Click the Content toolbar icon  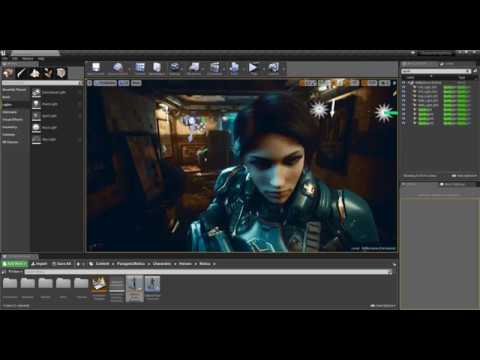pos(140,69)
